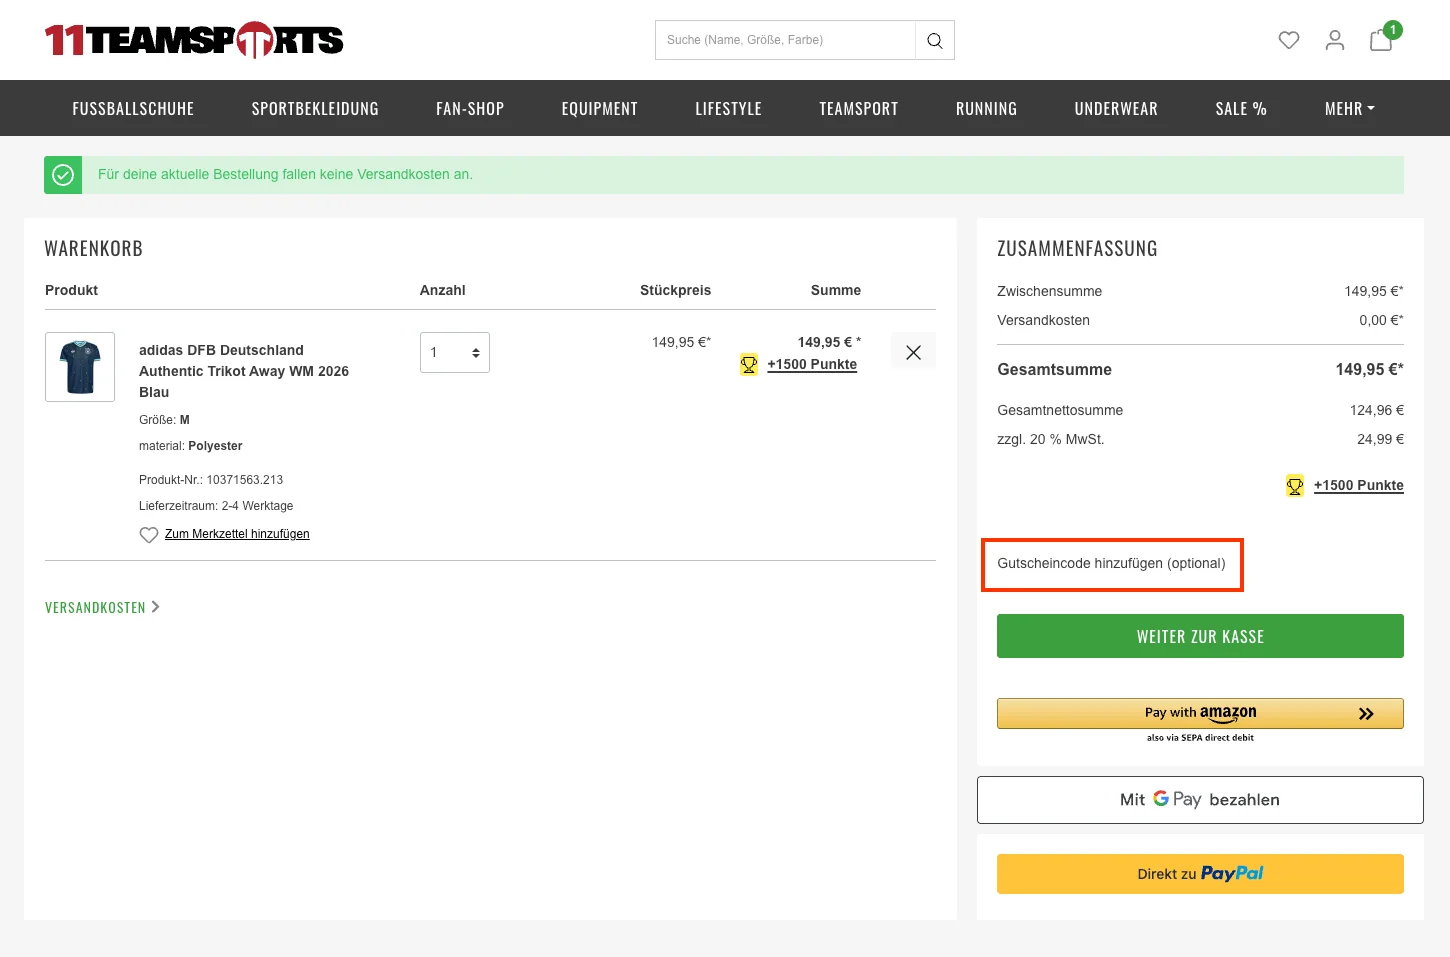Open the Anzahl quantity dropdown
Image resolution: width=1450 pixels, height=957 pixels.
[x=455, y=352]
